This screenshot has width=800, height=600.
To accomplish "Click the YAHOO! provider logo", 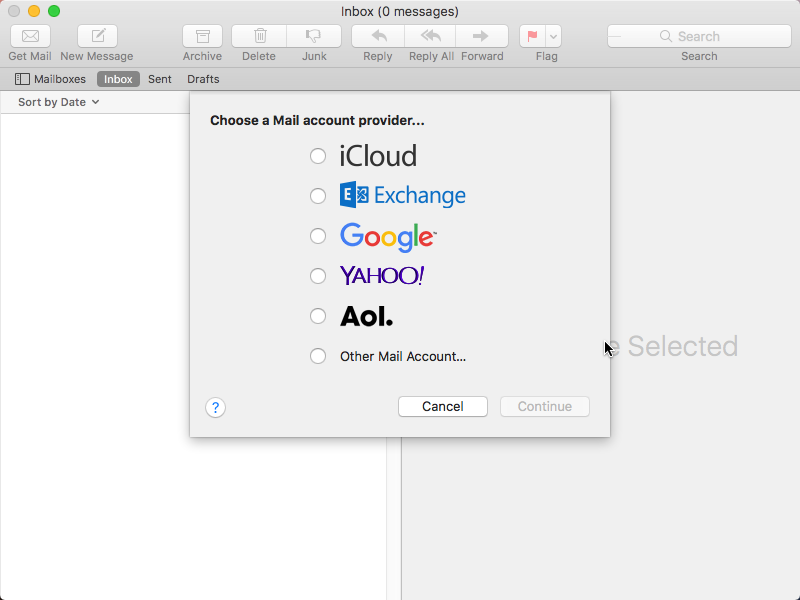I will pyautogui.click(x=382, y=276).
